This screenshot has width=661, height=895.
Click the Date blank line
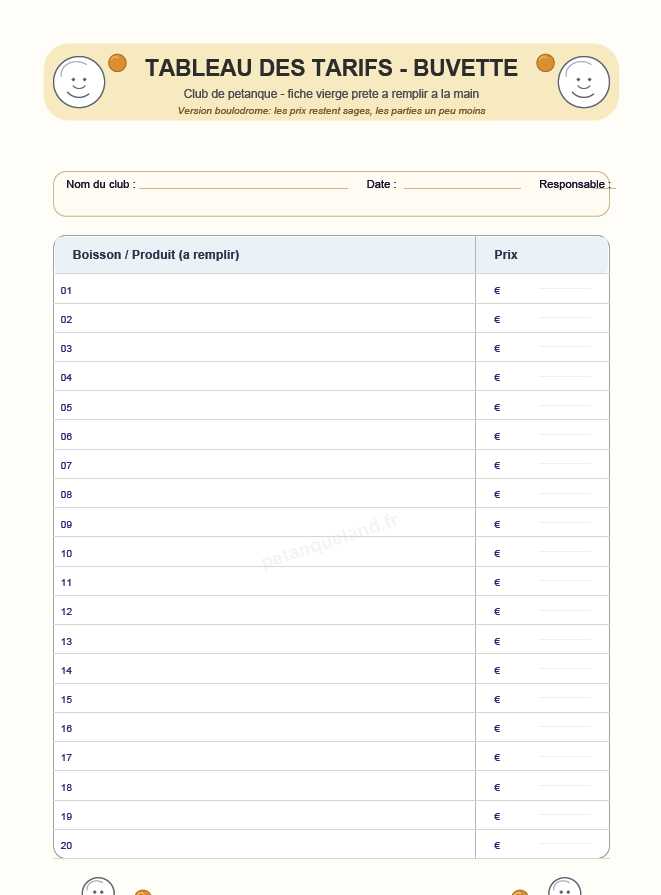pyautogui.click(x=462, y=187)
